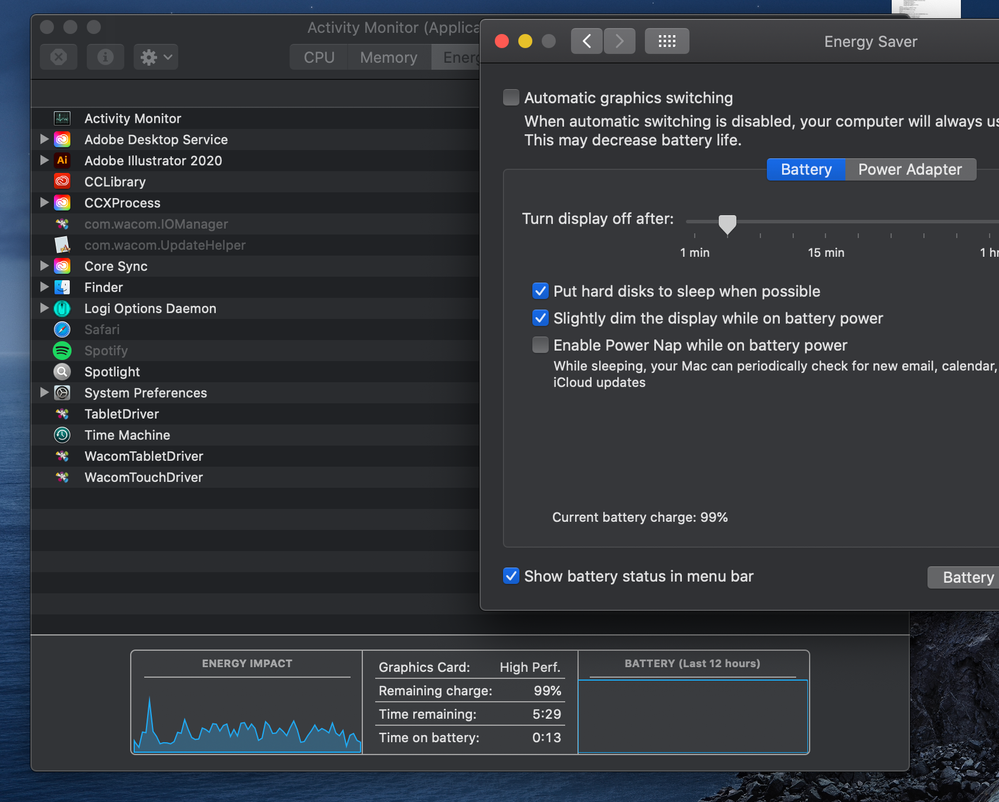Click Graphics Card High Perf. value
999x802 pixels.
click(x=530, y=667)
